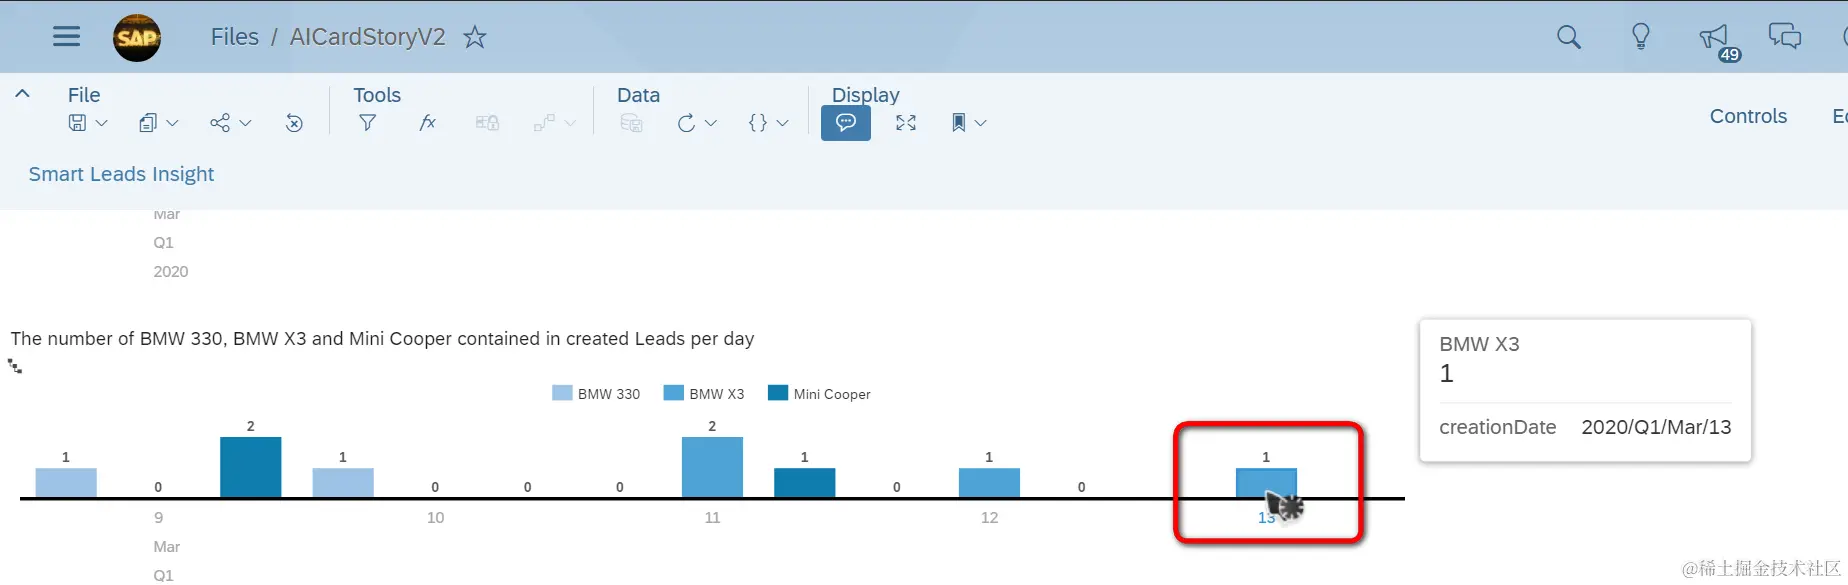
Task: Expand the Copy dropdown arrow
Action: [172, 123]
